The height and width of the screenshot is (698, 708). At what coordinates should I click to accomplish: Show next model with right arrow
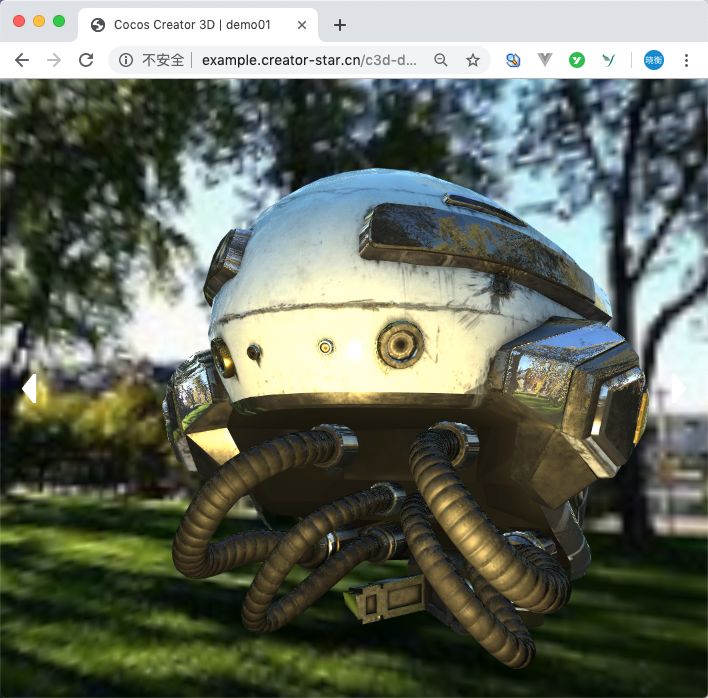pyautogui.click(x=678, y=388)
